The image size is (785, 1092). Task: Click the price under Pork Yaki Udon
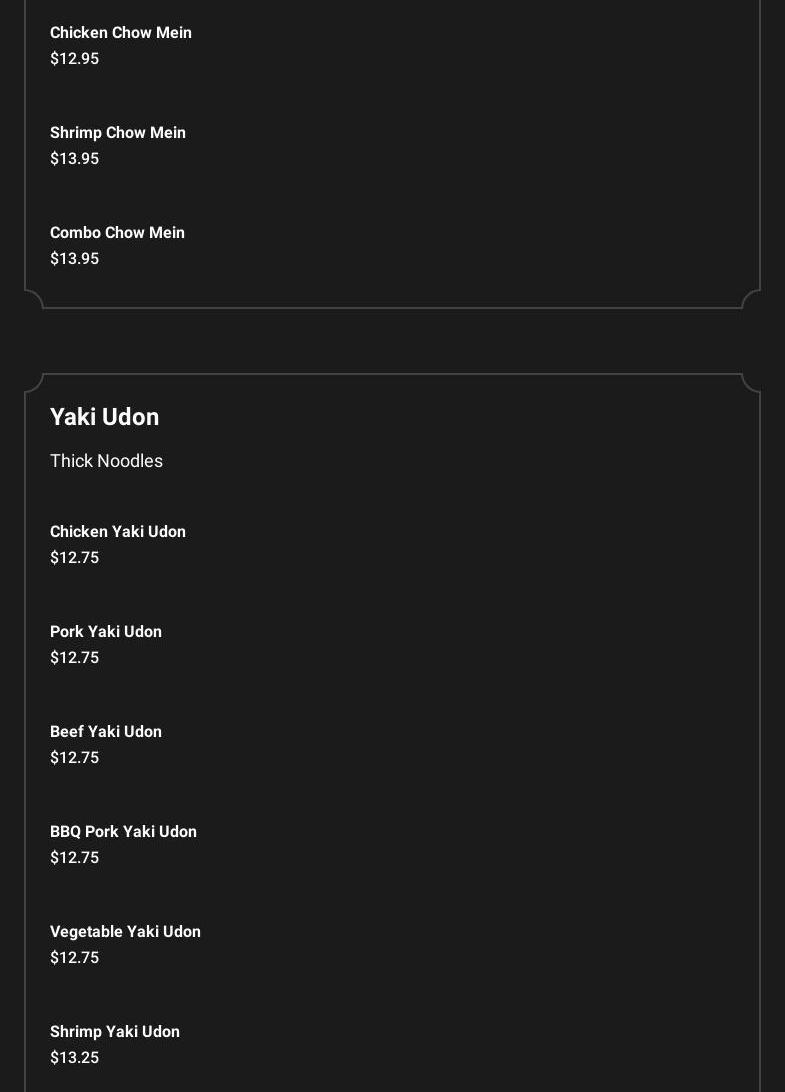[75, 658]
